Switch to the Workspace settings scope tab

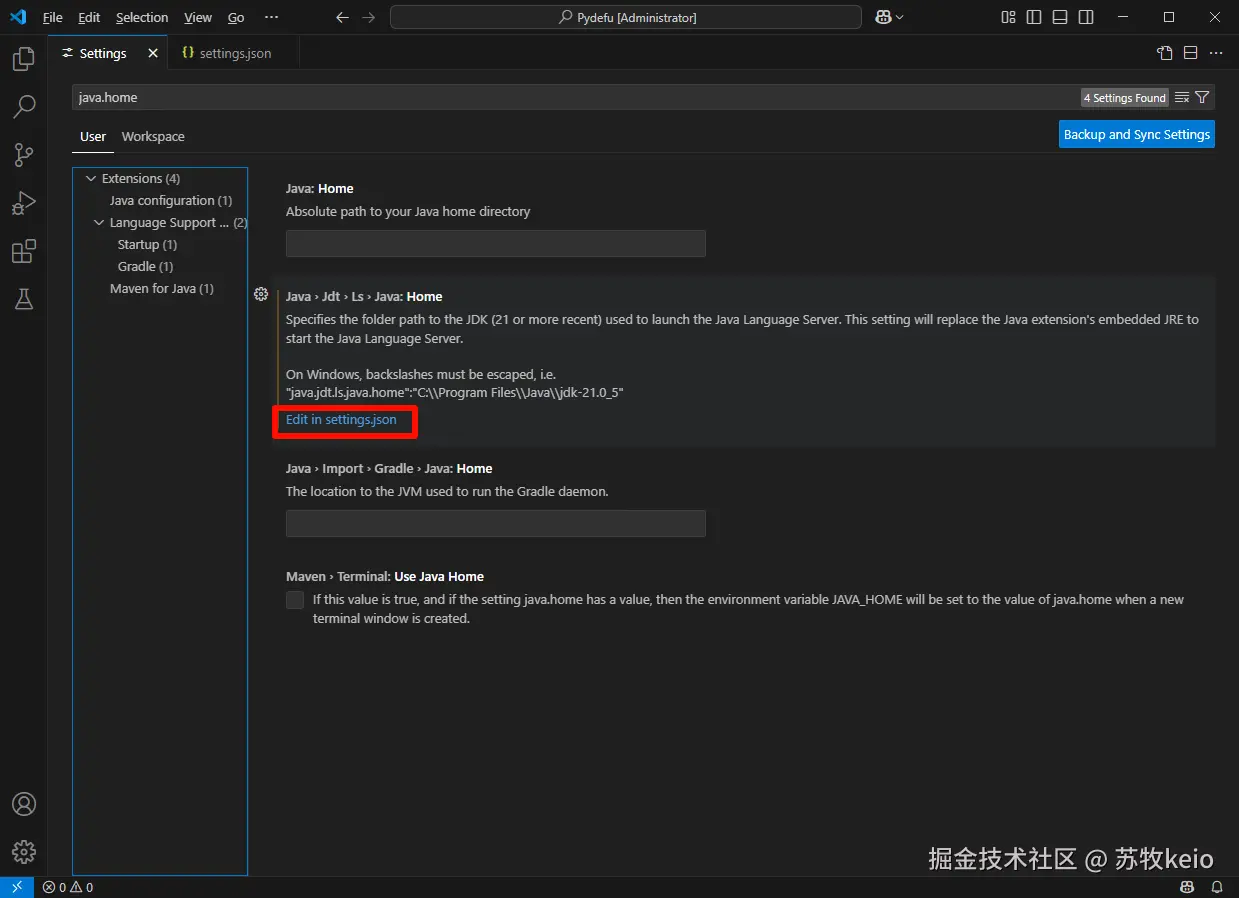click(x=153, y=136)
